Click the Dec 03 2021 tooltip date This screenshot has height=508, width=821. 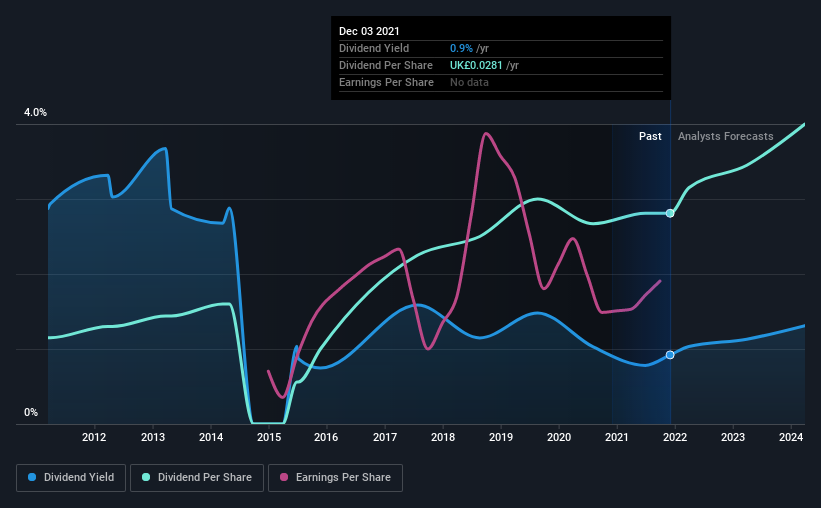(x=369, y=31)
